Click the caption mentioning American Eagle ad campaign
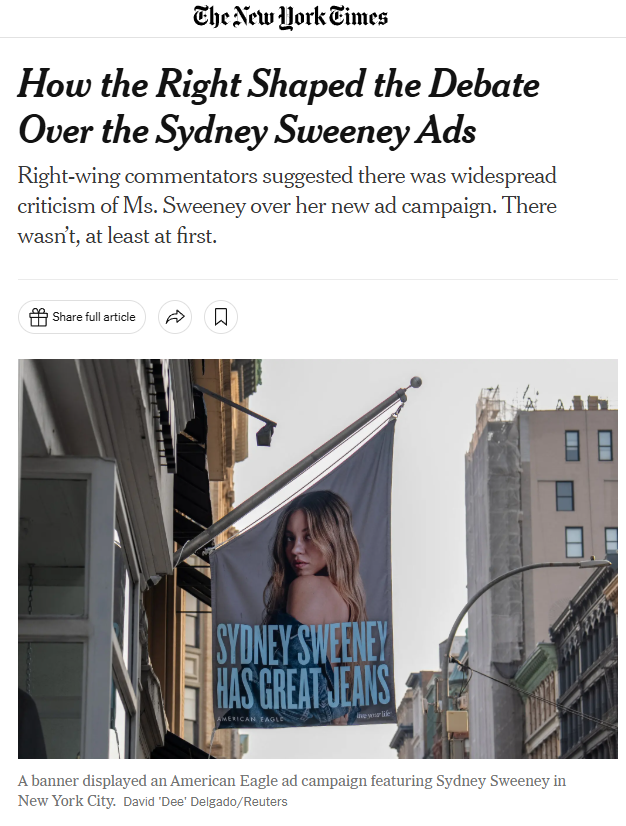 pos(291,790)
